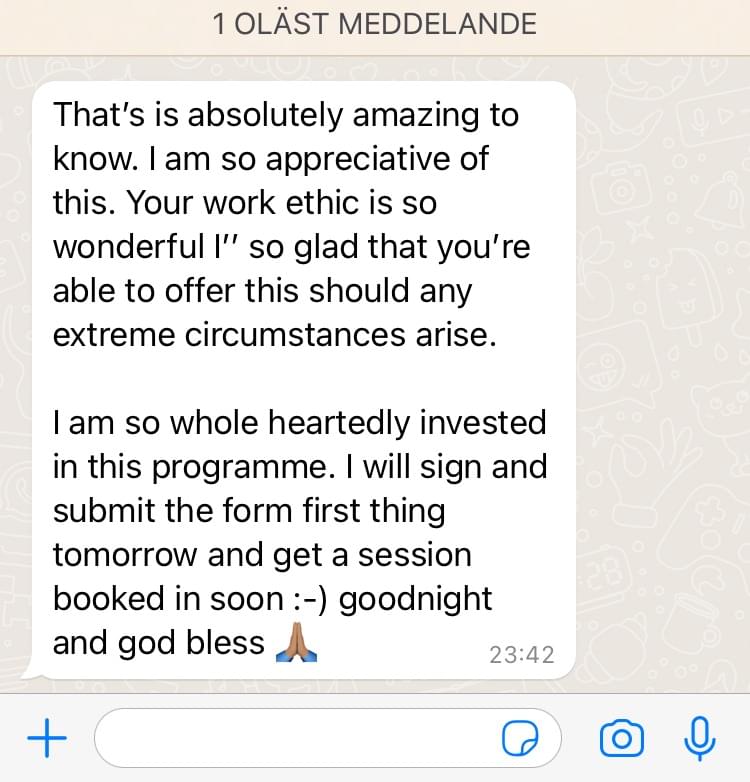Tap the microphone voice message icon
Screen dimensions: 750x782
pyautogui.click(x=699, y=739)
